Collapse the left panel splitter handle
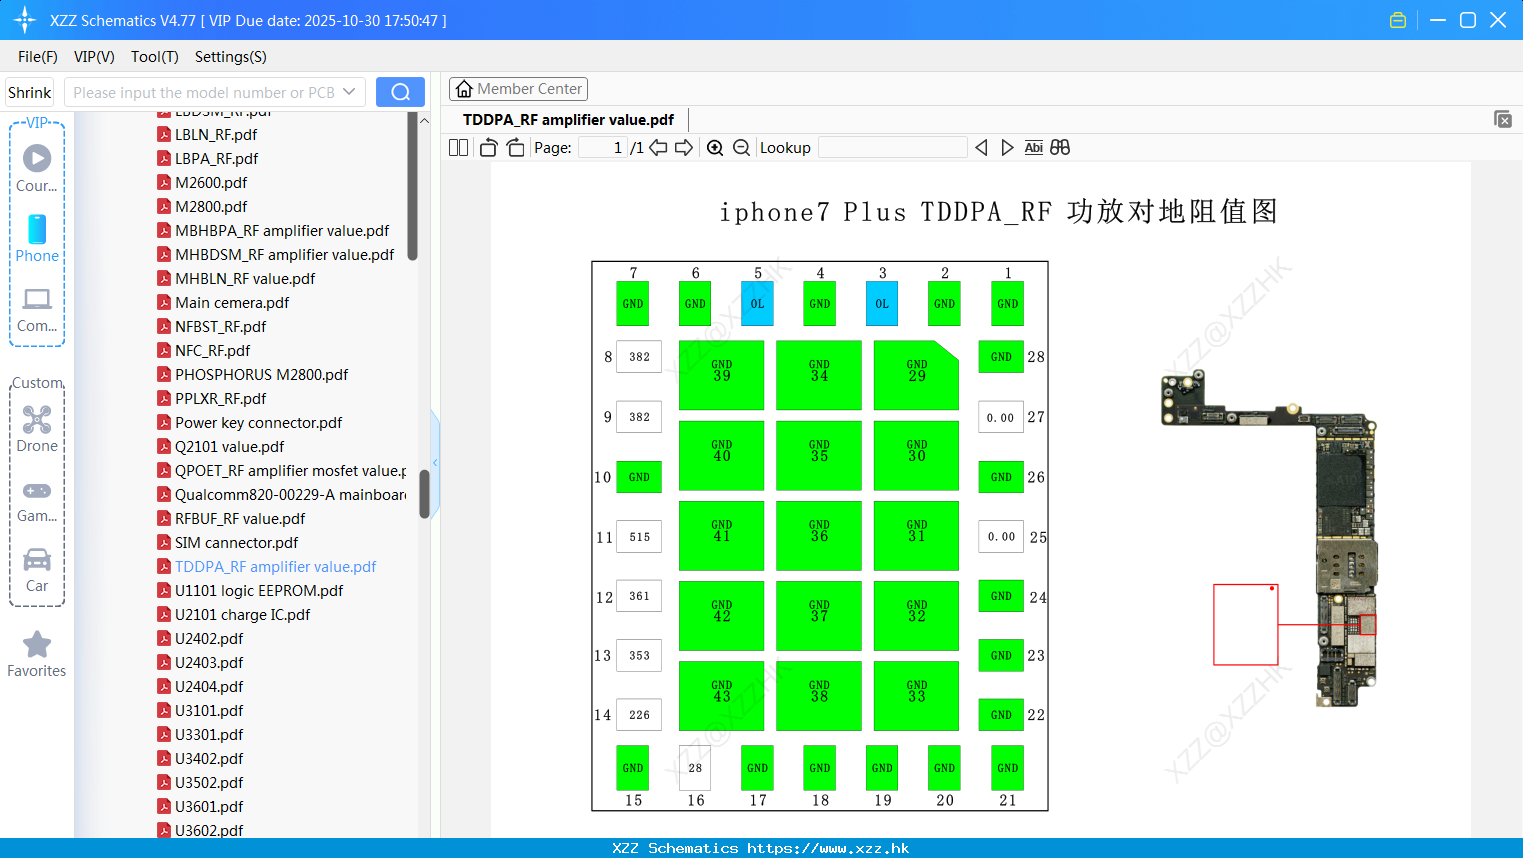Image resolution: width=1523 pixels, height=858 pixels. 435,462
